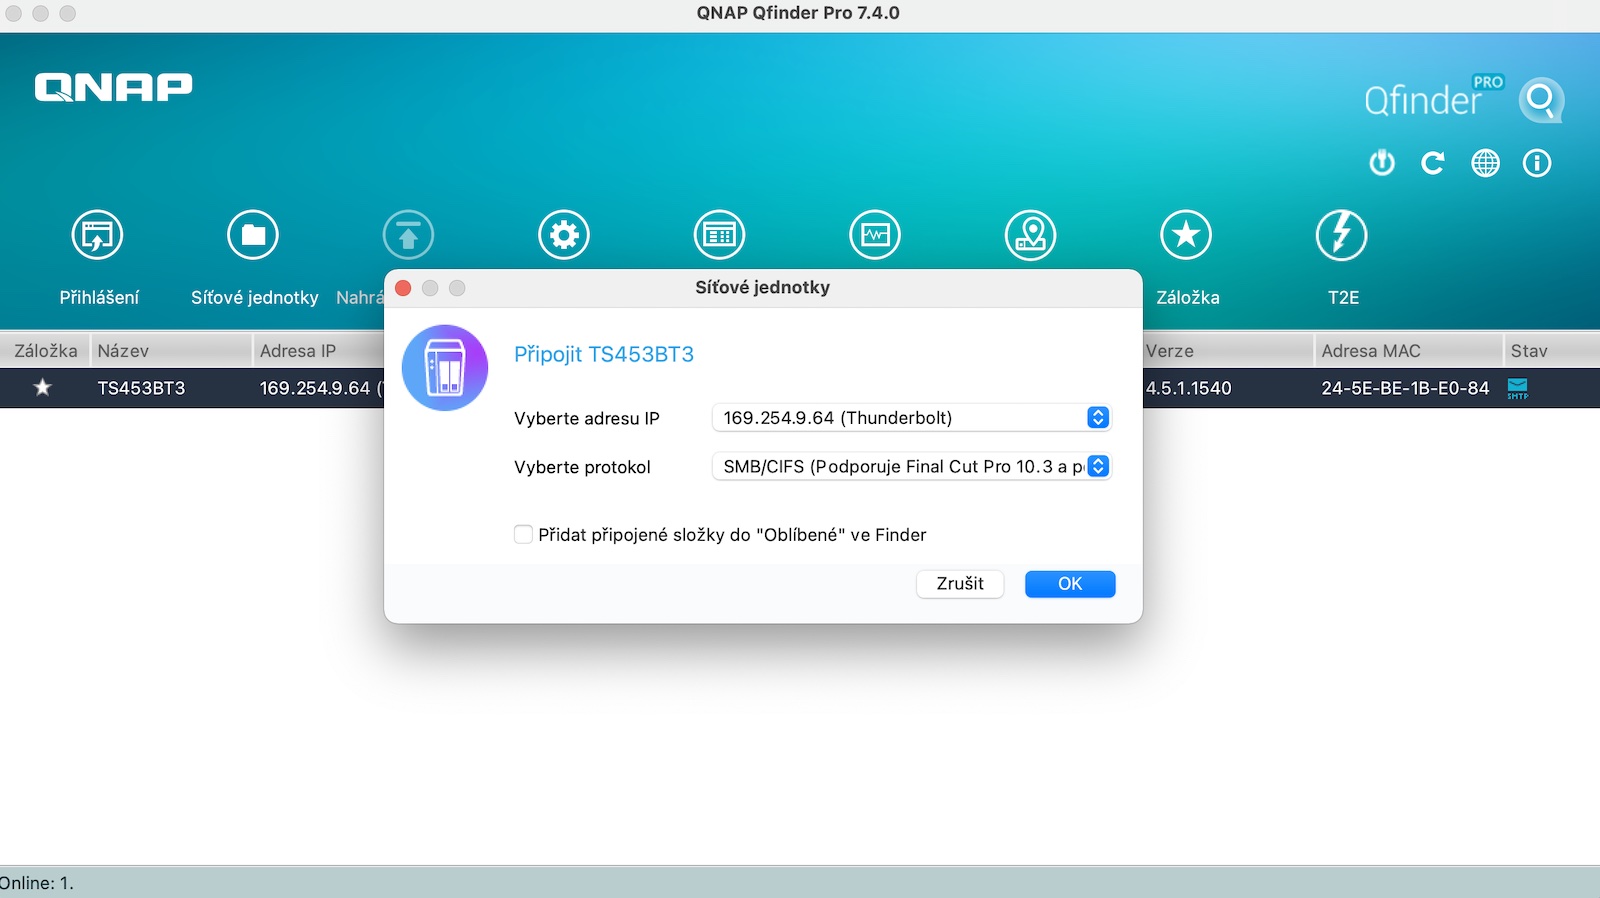The image size is (1600, 898).
Task: Click the SMTP status icon in the TS453BT3 row
Action: tap(1518, 388)
